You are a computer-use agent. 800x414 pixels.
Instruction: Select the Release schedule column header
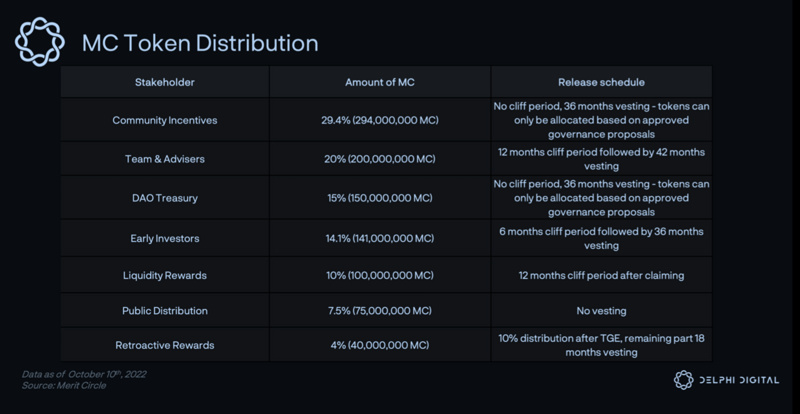coord(601,82)
